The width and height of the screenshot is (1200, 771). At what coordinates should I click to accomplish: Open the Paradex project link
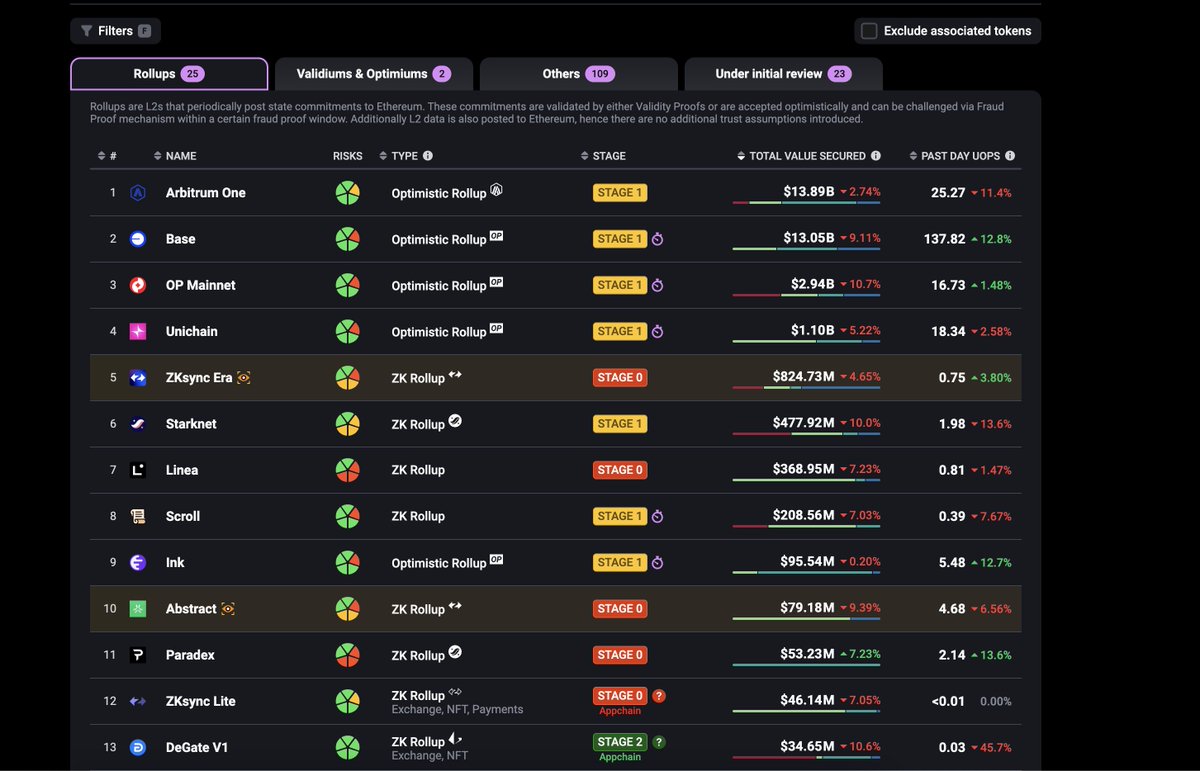[190, 655]
